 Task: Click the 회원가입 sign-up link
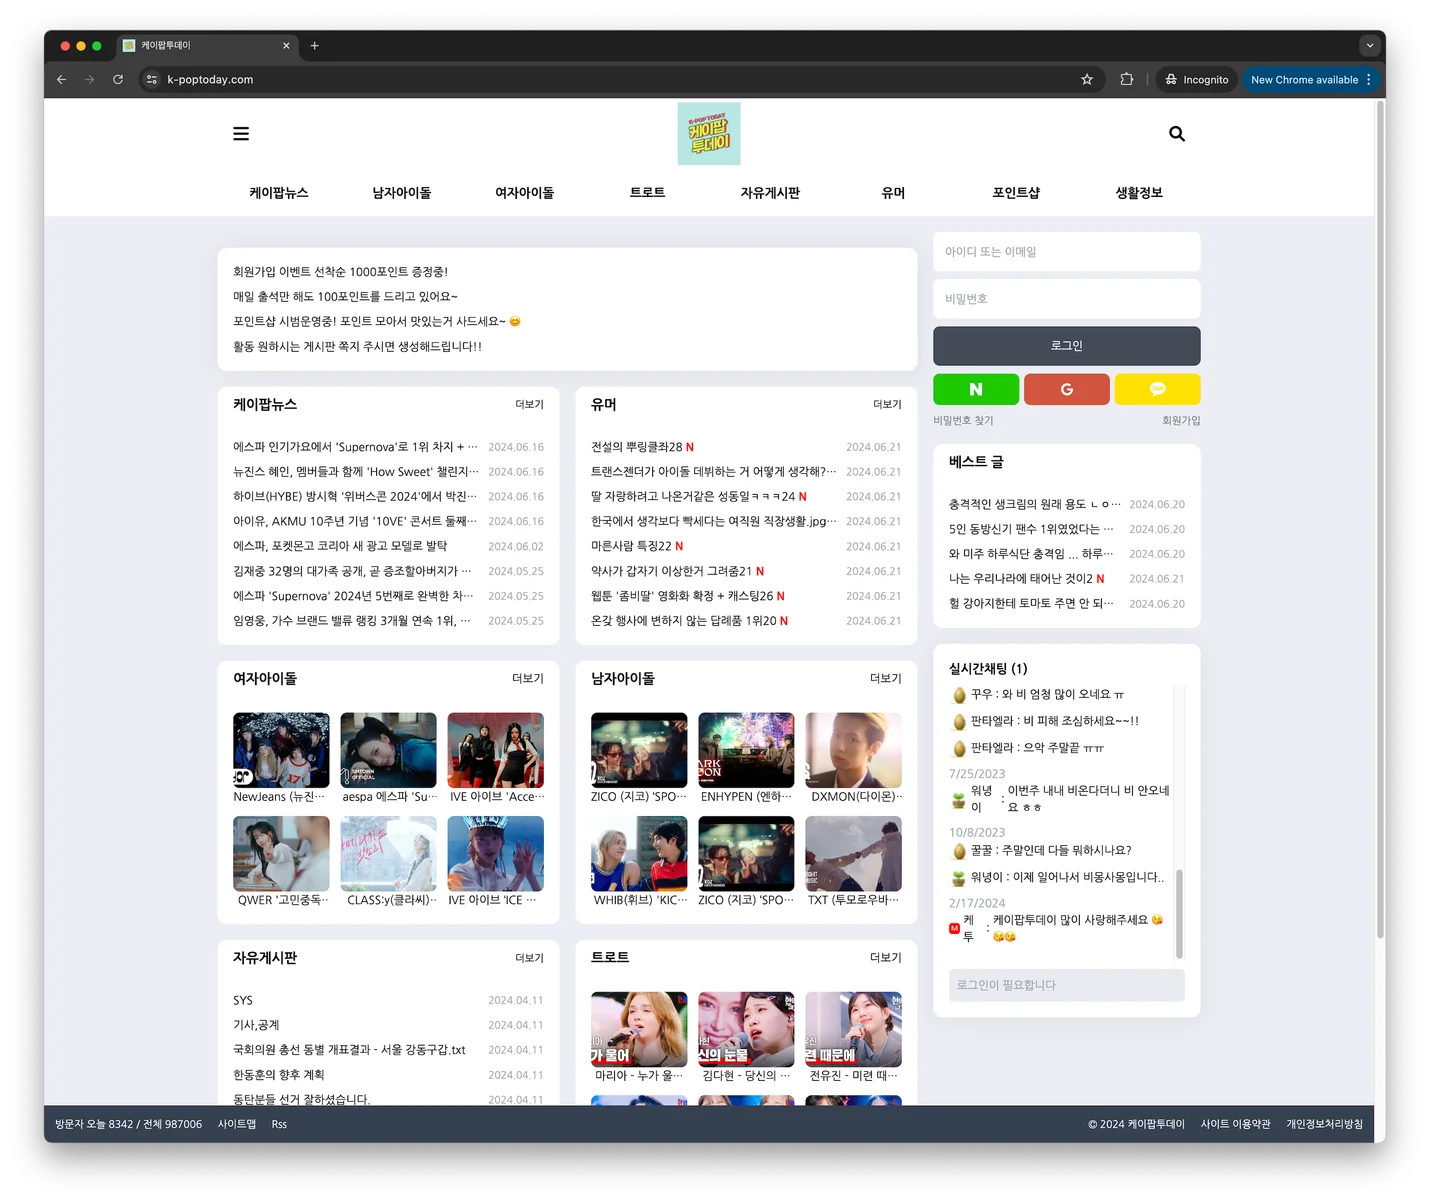point(1181,421)
